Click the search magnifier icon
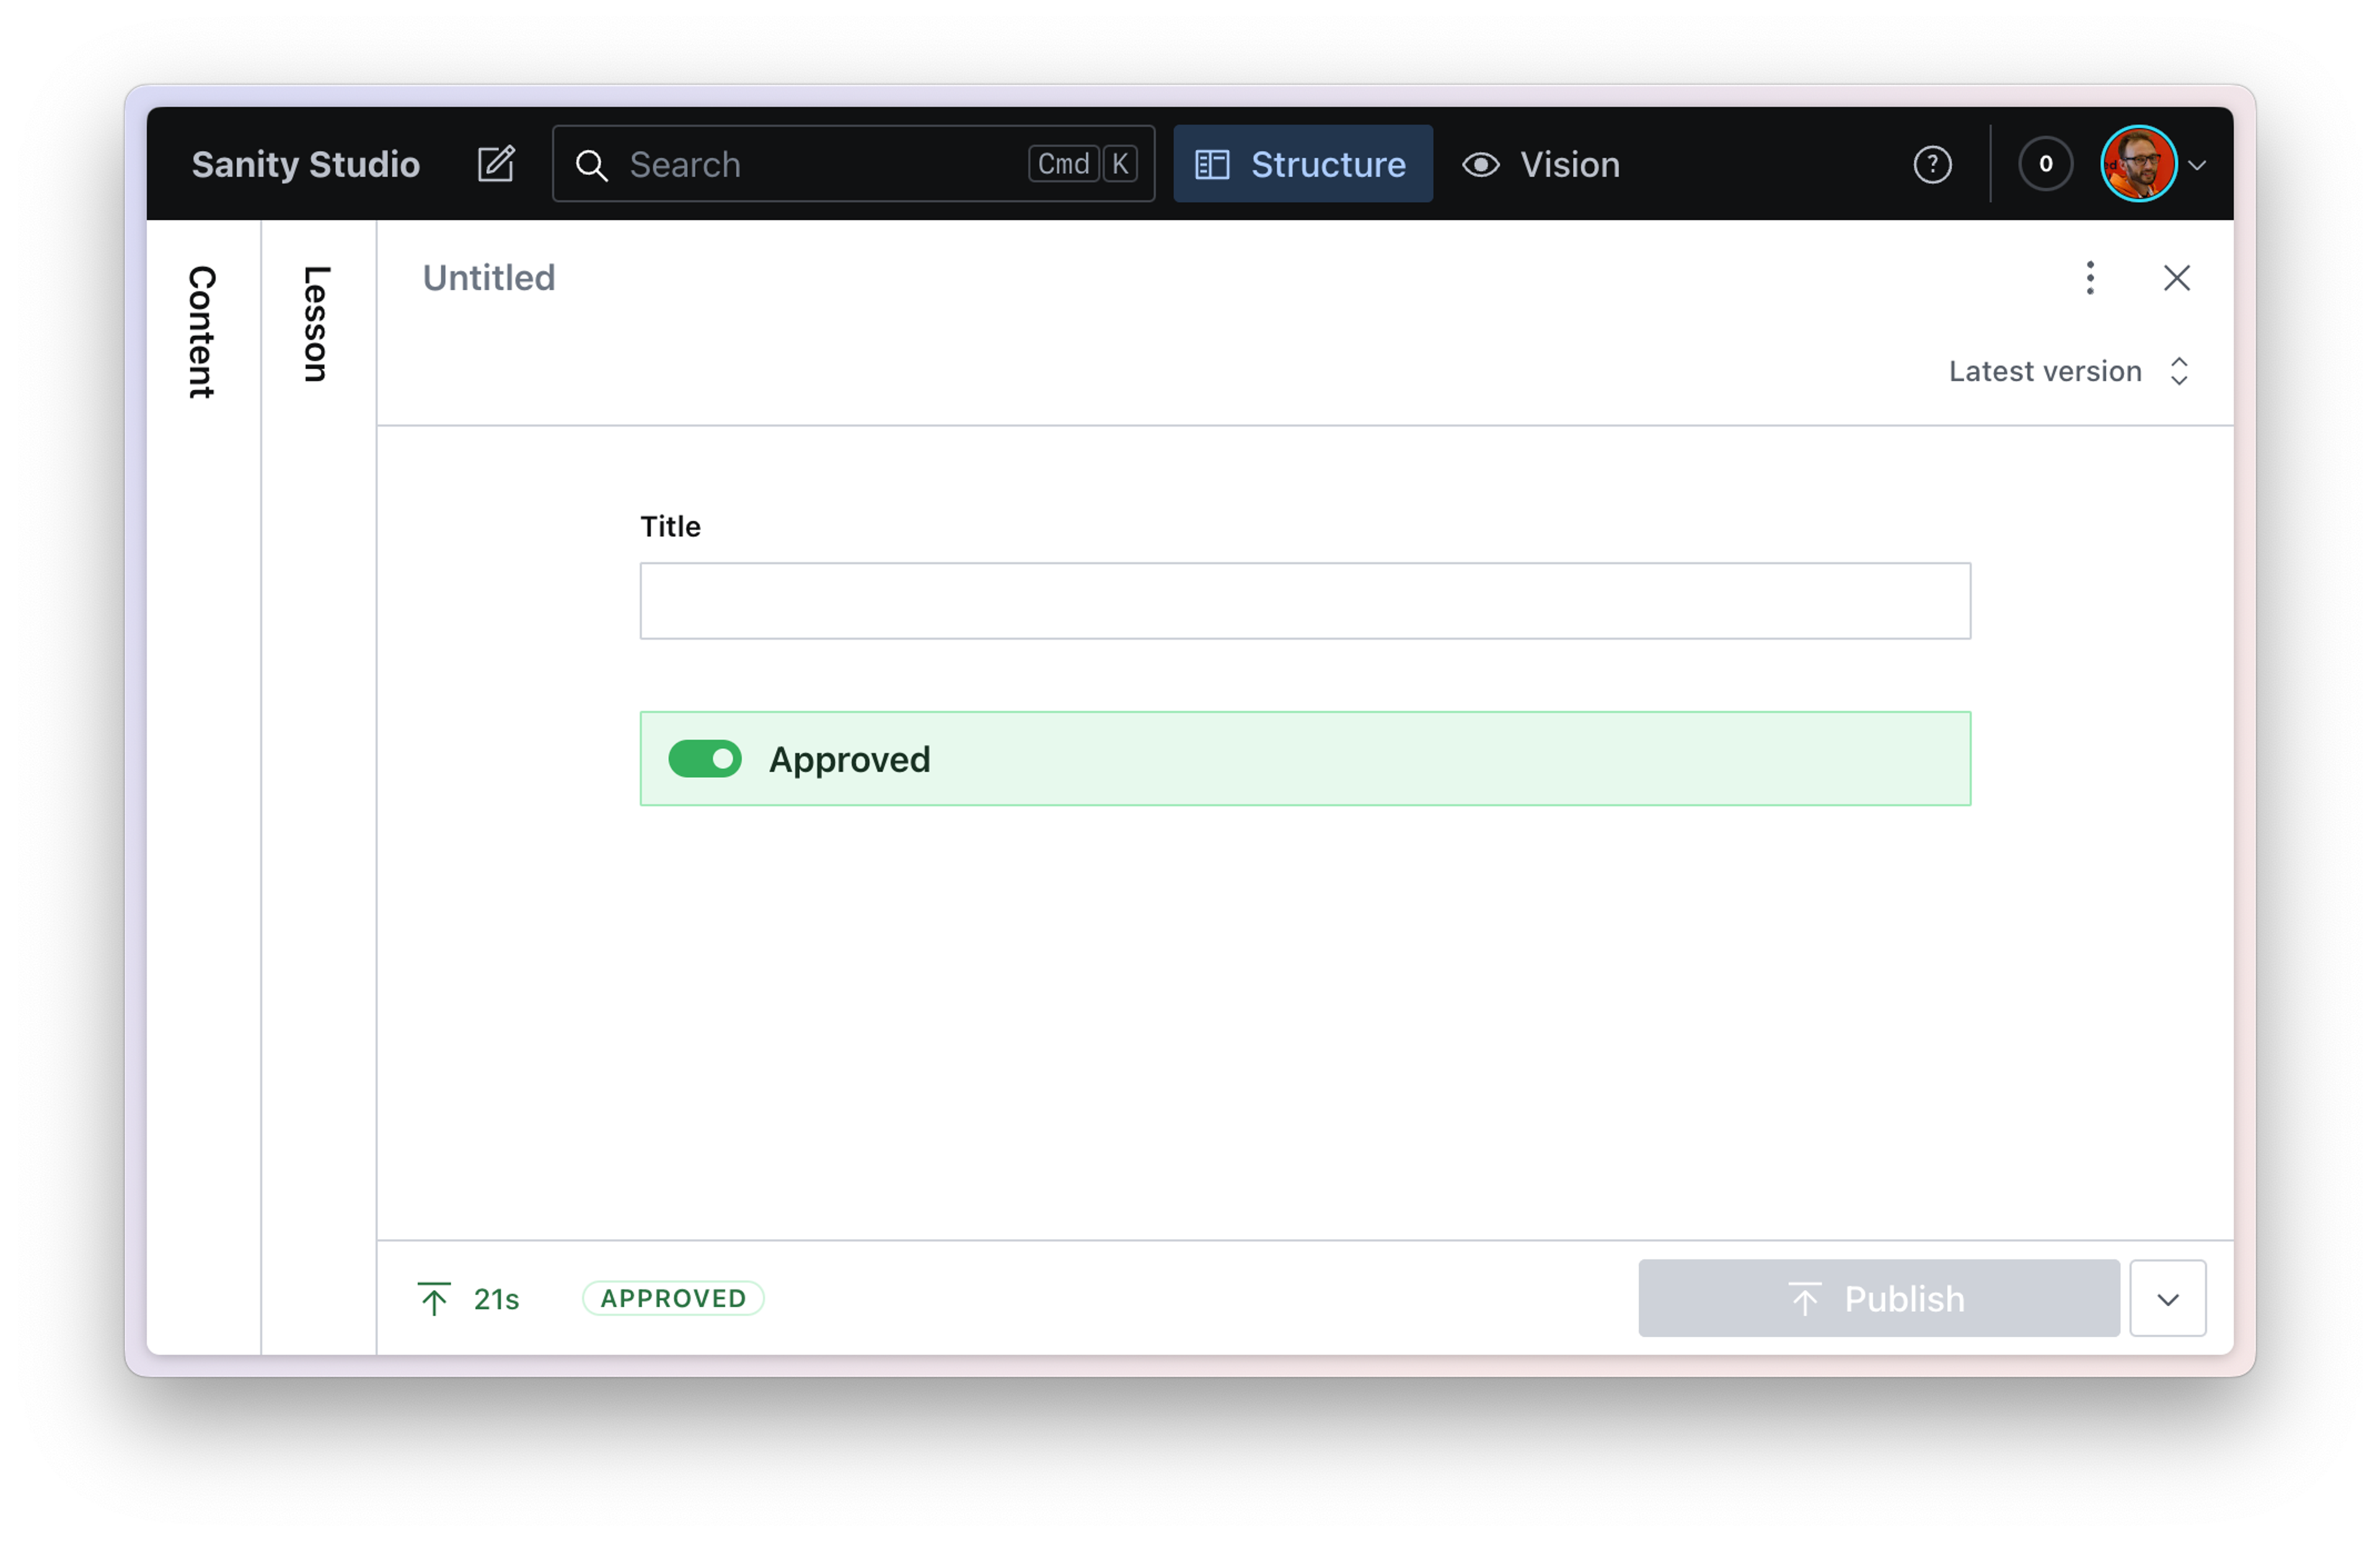2380x1541 pixels. tap(592, 165)
